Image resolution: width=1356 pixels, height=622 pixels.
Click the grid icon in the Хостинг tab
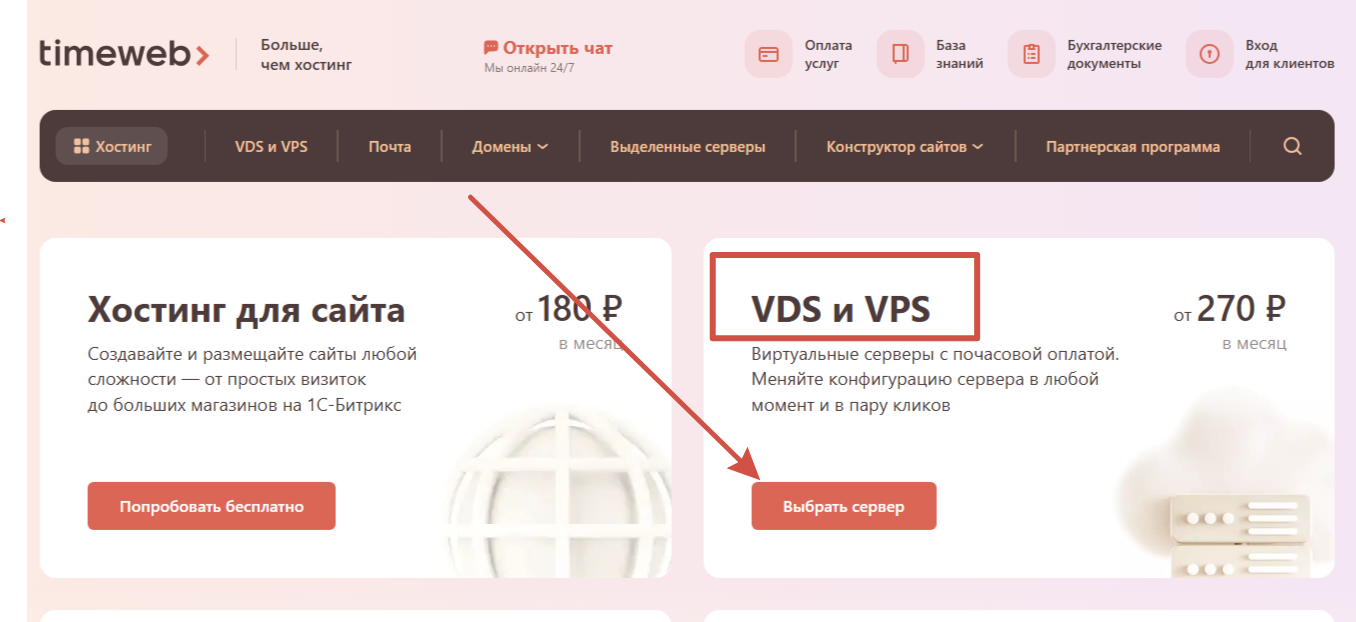point(82,146)
